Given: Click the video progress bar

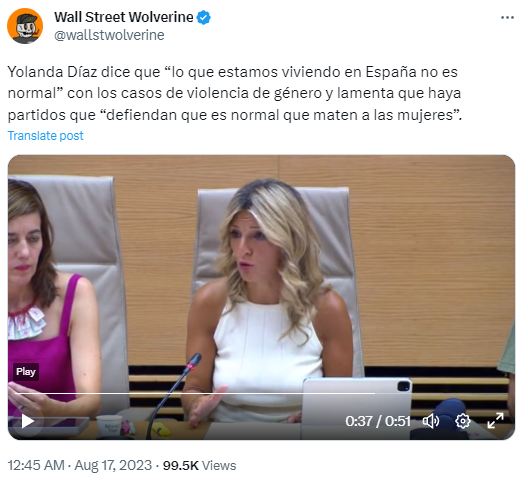Looking at the screenshot, I should 261,393.
